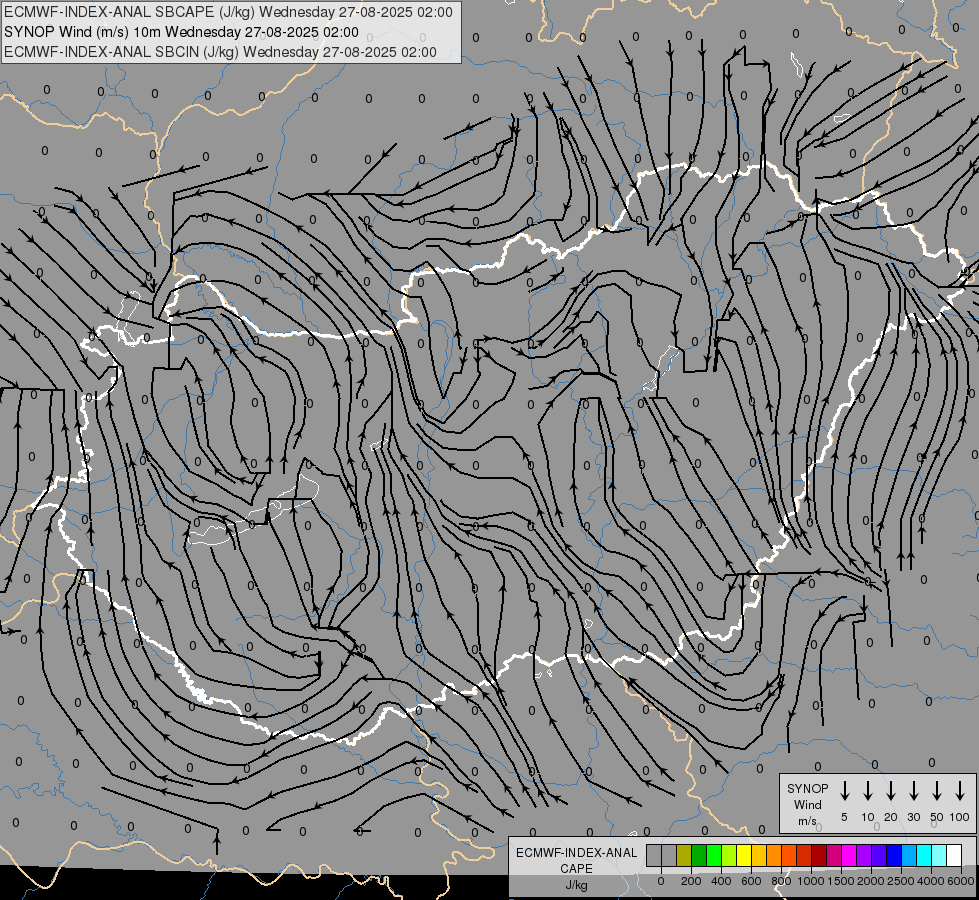Image resolution: width=979 pixels, height=900 pixels.
Task: Click the 0 tick label under CAPE colorbar
Action: click(x=661, y=881)
